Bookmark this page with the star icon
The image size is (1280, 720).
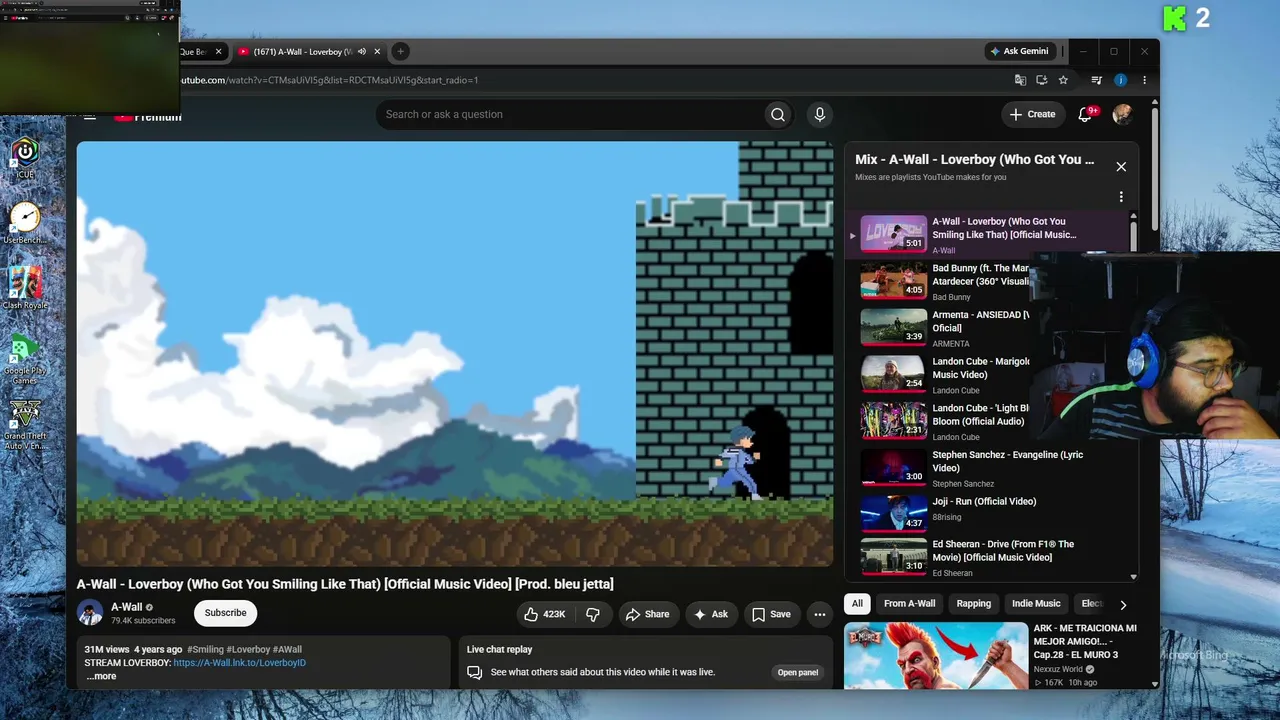[1063, 80]
